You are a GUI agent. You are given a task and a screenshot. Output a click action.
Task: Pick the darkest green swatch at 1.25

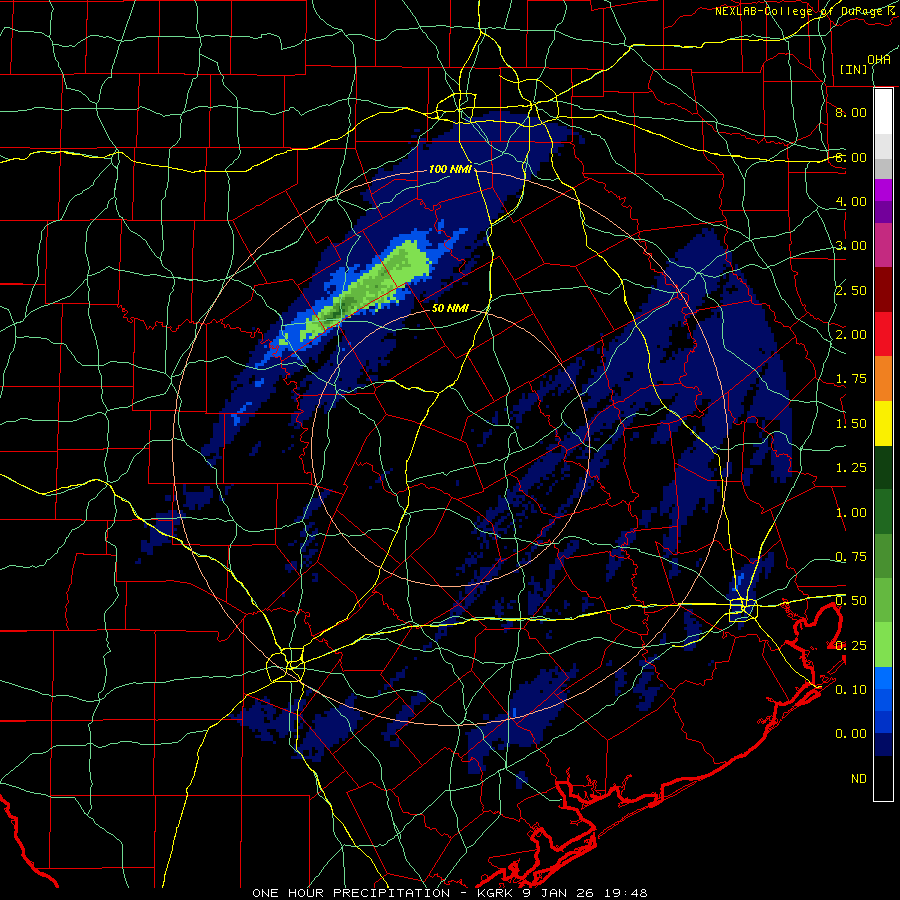click(883, 467)
